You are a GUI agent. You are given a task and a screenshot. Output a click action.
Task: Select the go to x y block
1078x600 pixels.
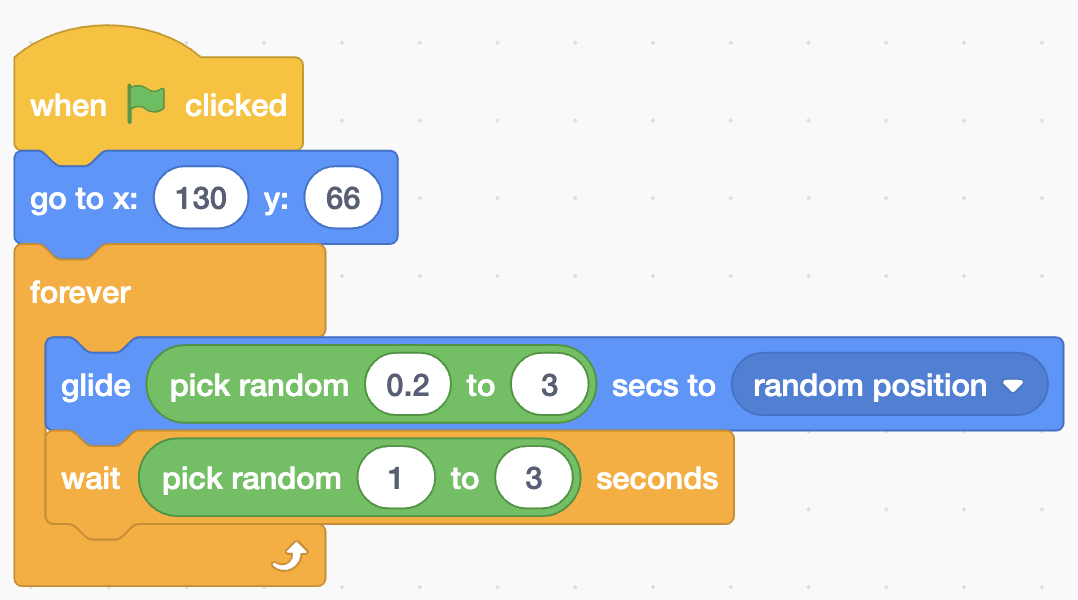click(206, 198)
